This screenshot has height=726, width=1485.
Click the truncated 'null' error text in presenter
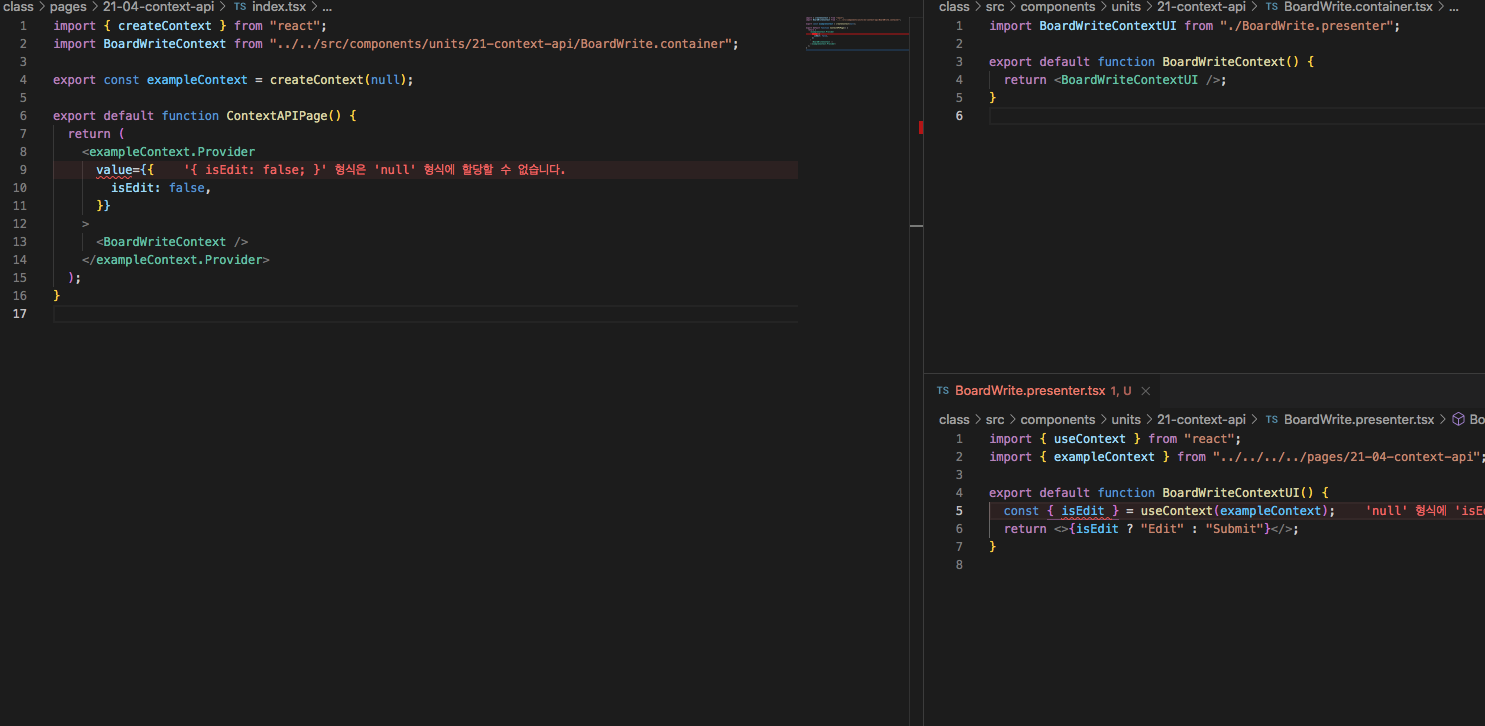(x=1425, y=511)
